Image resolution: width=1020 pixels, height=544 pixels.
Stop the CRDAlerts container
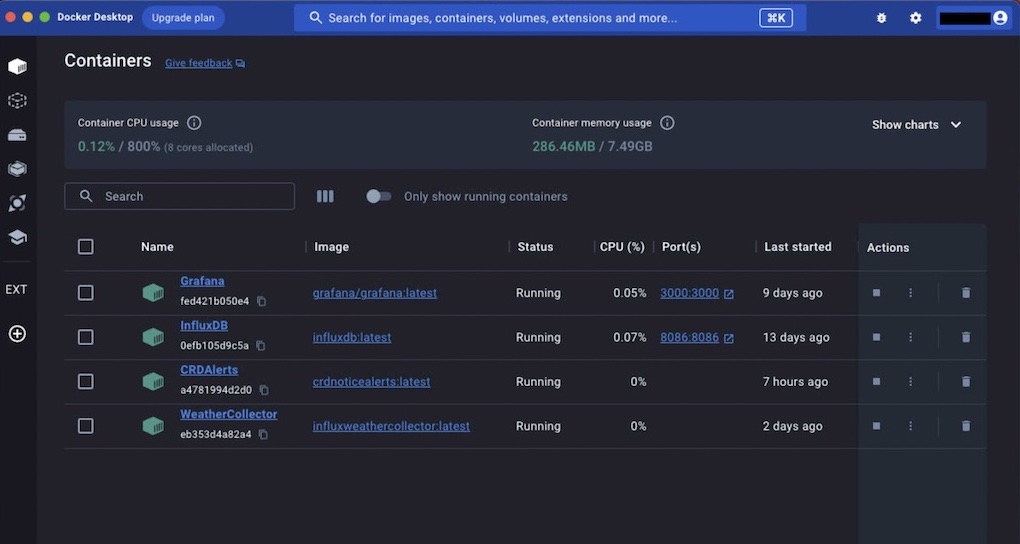[x=876, y=381]
